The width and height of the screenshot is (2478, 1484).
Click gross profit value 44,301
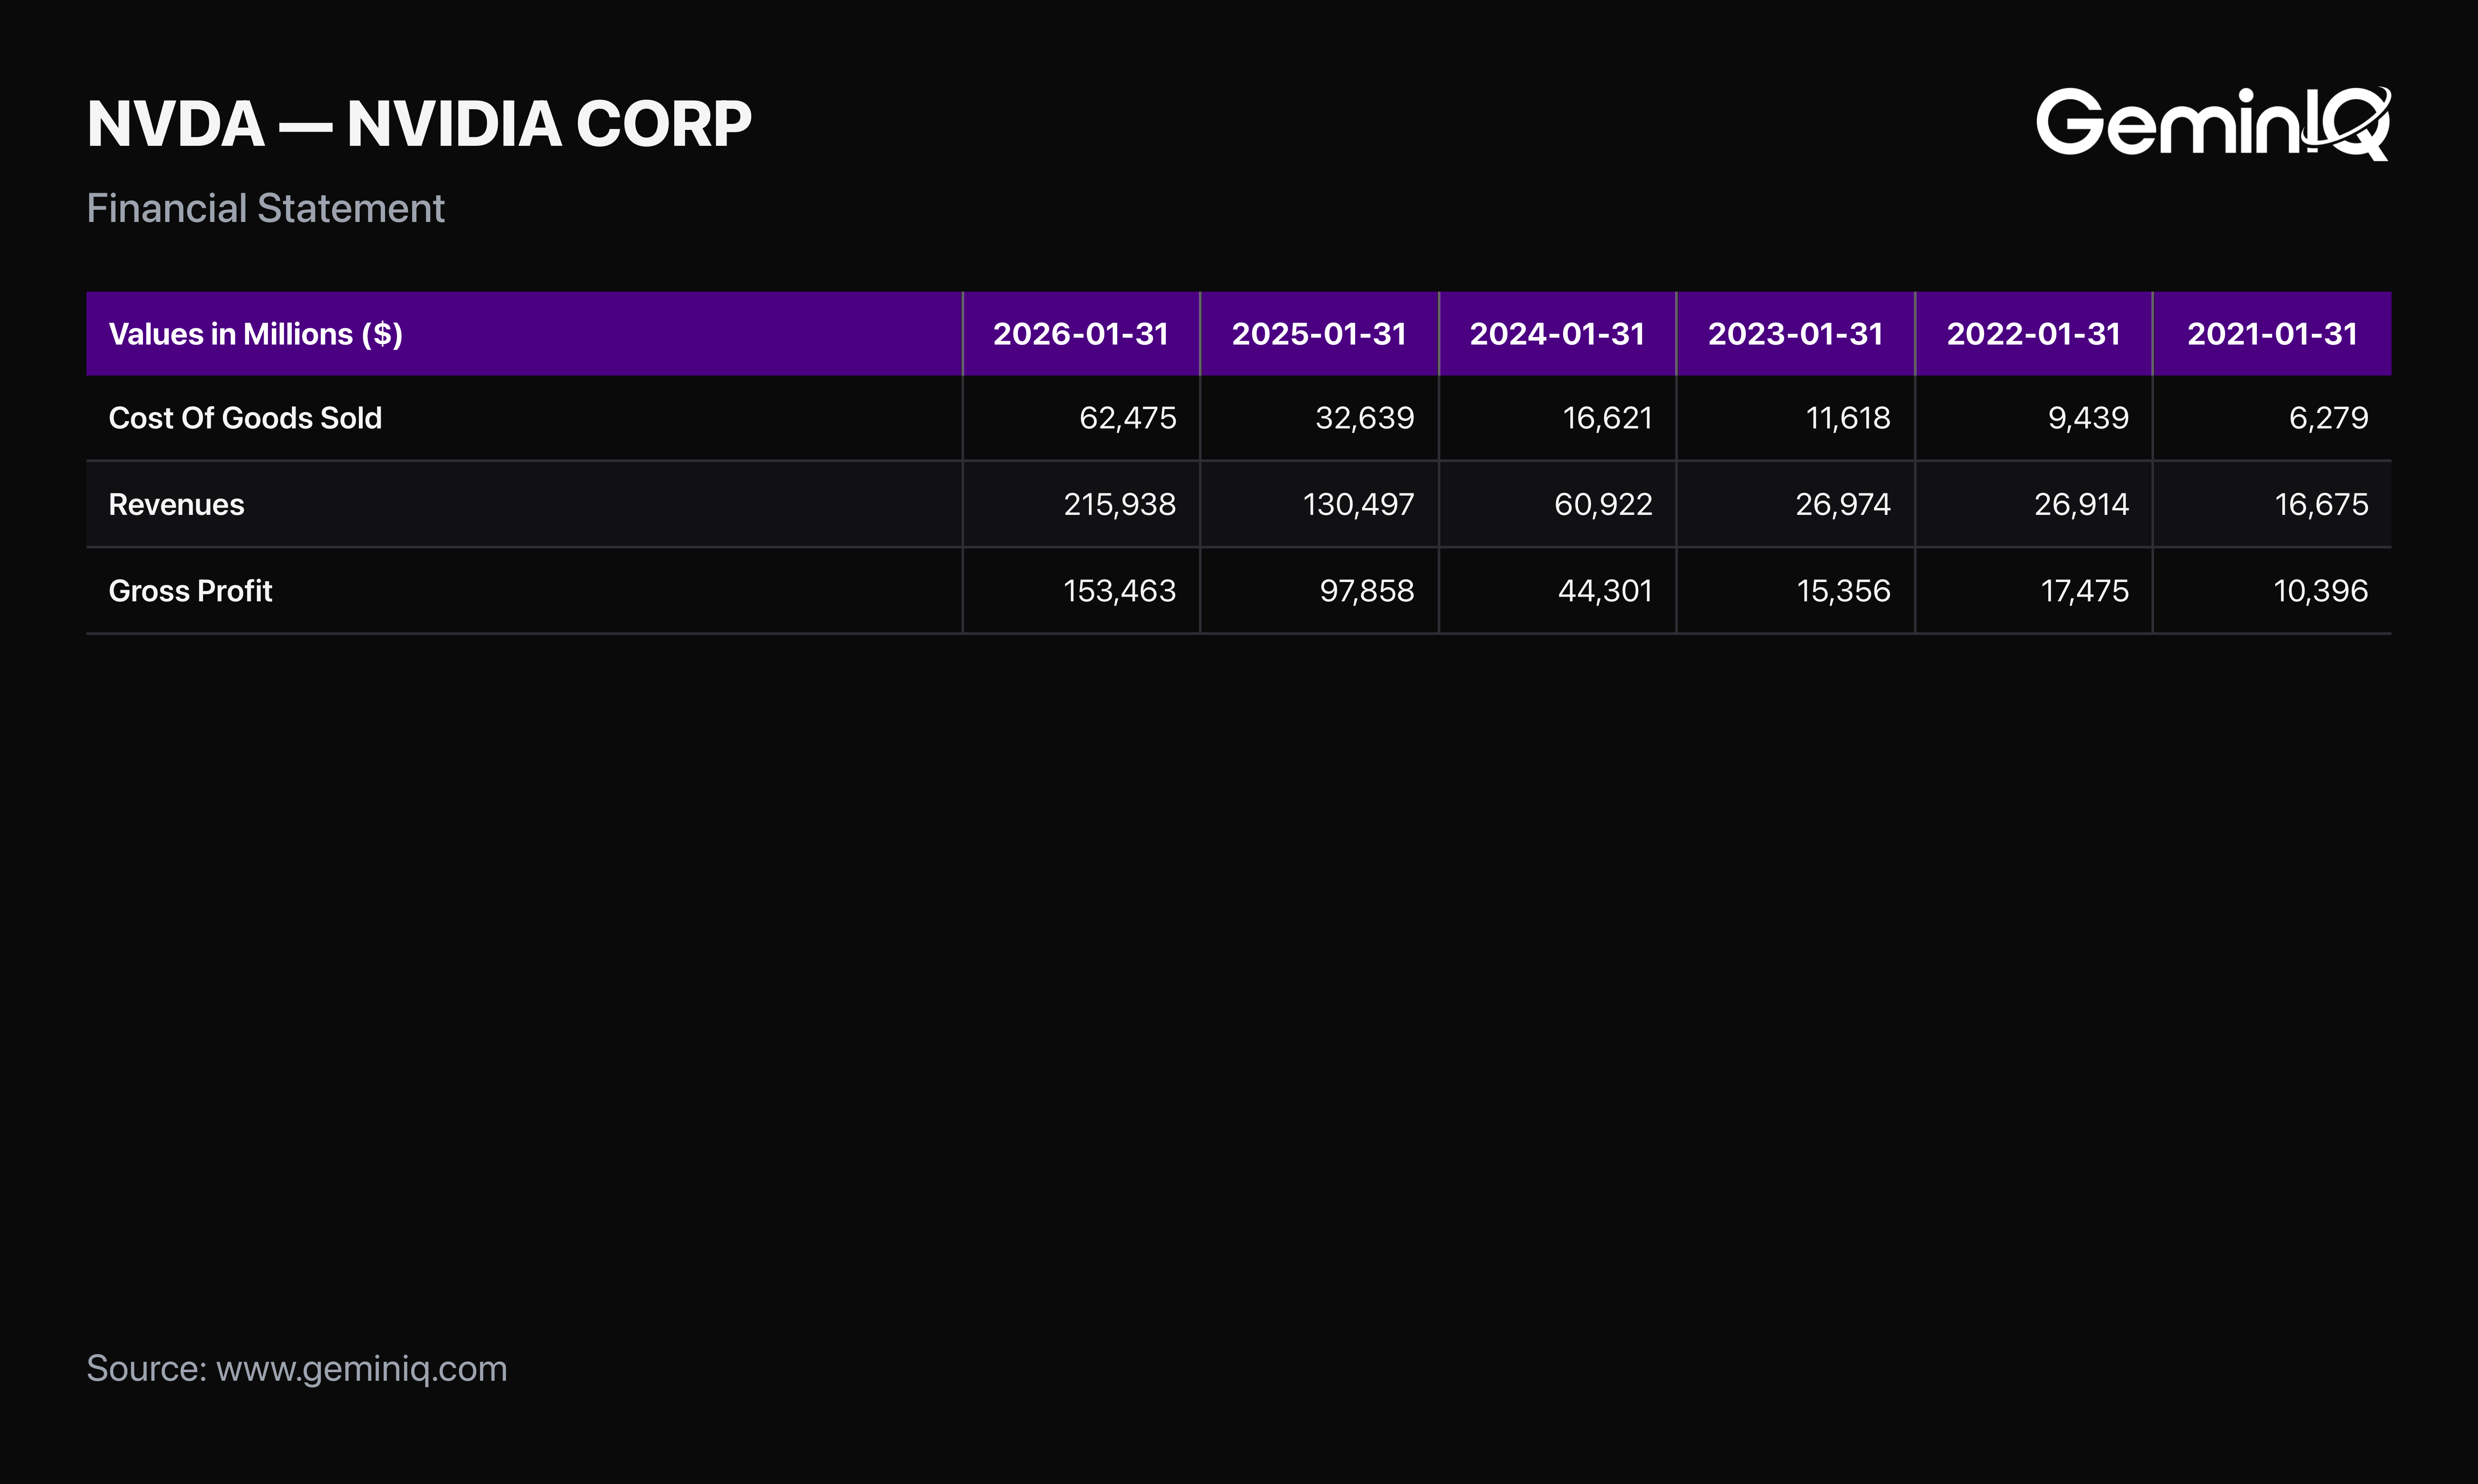click(1605, 591)
